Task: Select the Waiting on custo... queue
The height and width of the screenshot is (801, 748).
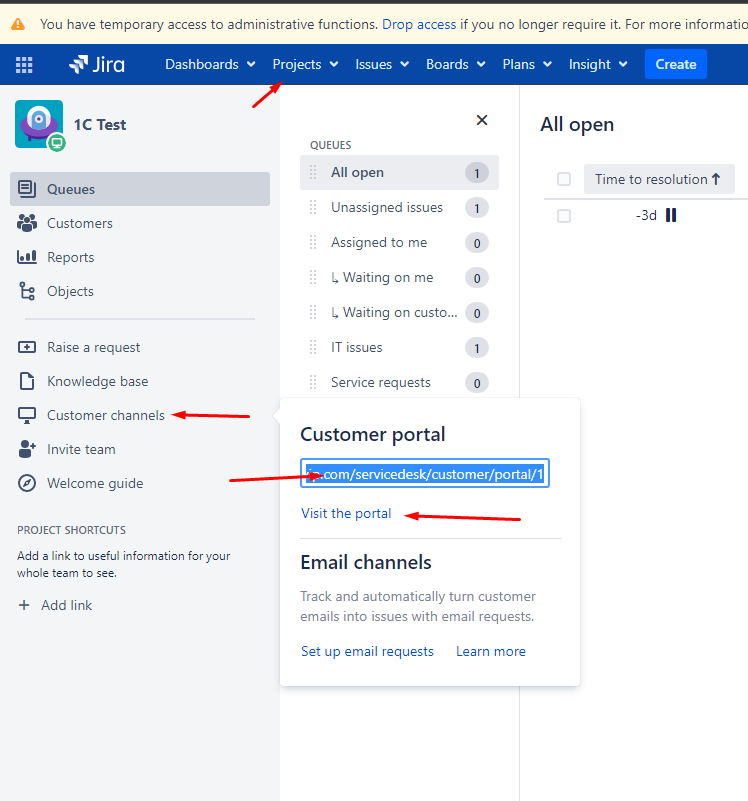Action: [x=399, y=313]
